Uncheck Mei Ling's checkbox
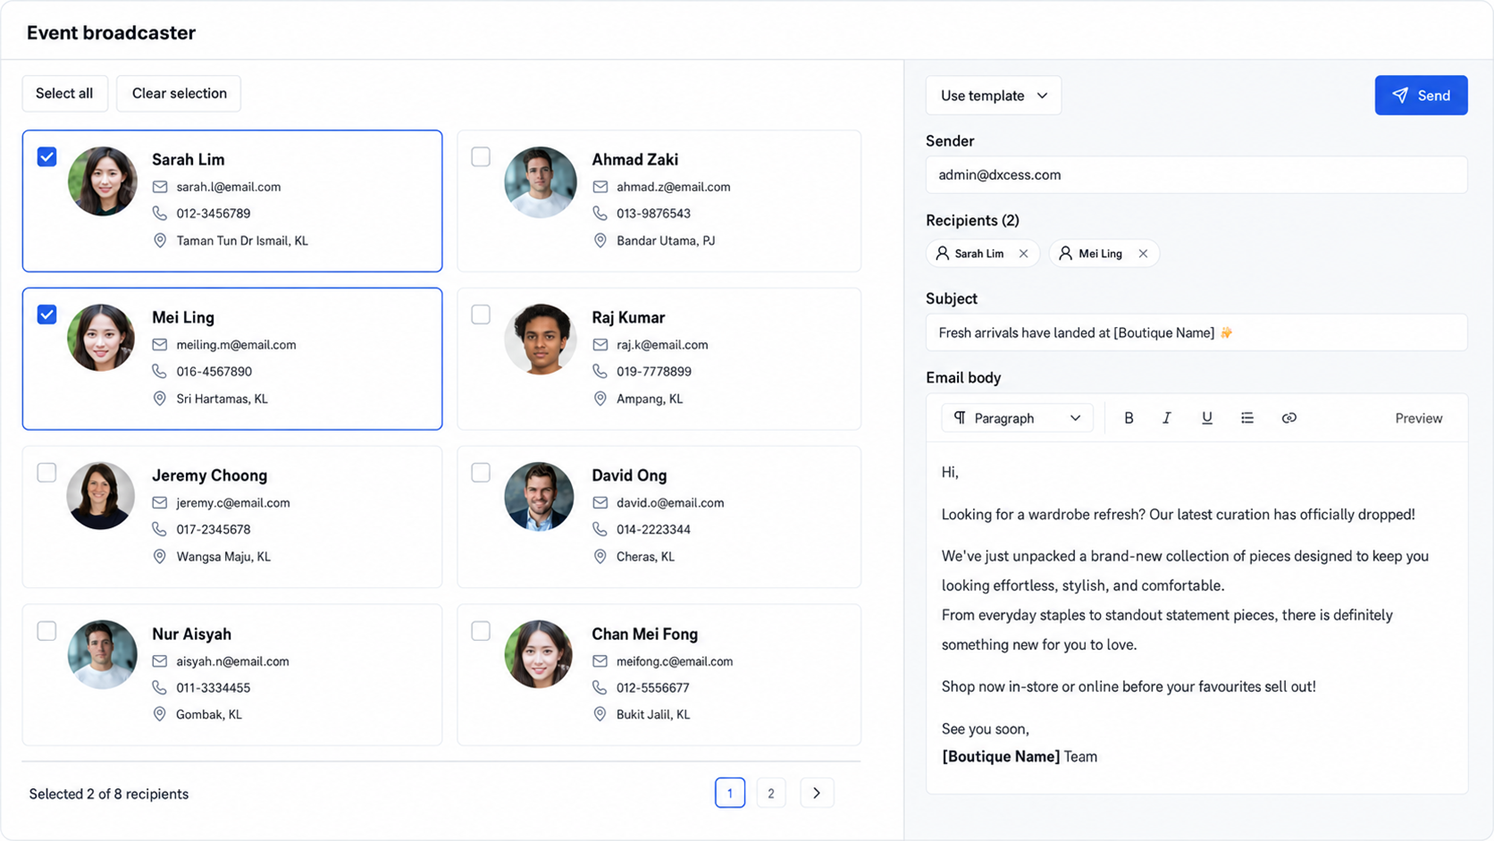The height and width of the screenshot is (841, 1494). point(47,315)
